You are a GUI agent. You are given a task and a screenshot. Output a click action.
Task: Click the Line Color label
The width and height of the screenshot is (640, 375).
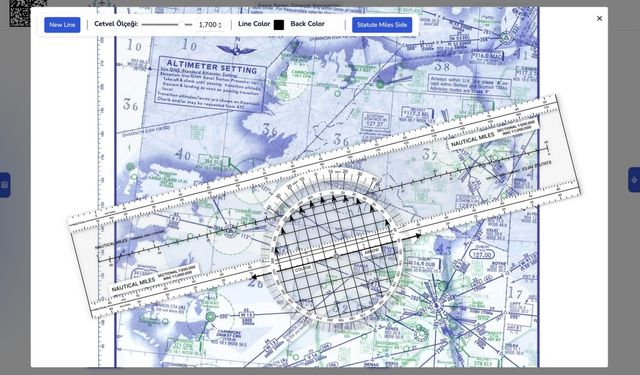coord(254,24)
